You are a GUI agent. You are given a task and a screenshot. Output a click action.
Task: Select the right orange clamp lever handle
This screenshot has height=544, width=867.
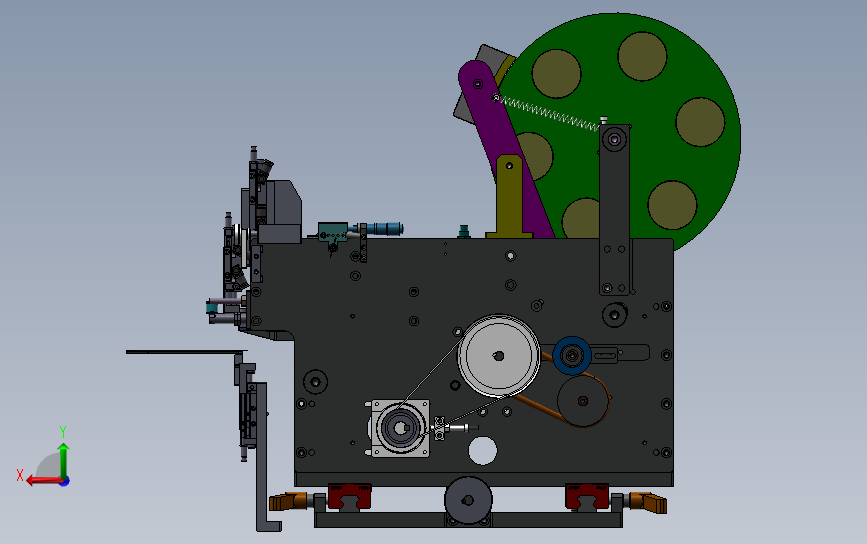click(648, 502)
